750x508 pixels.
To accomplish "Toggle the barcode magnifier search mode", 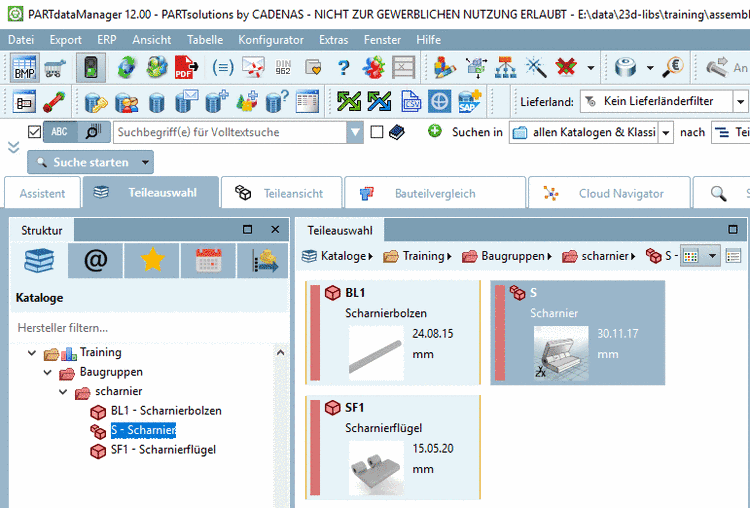I will pyautogui.click(x=93, y=132).
